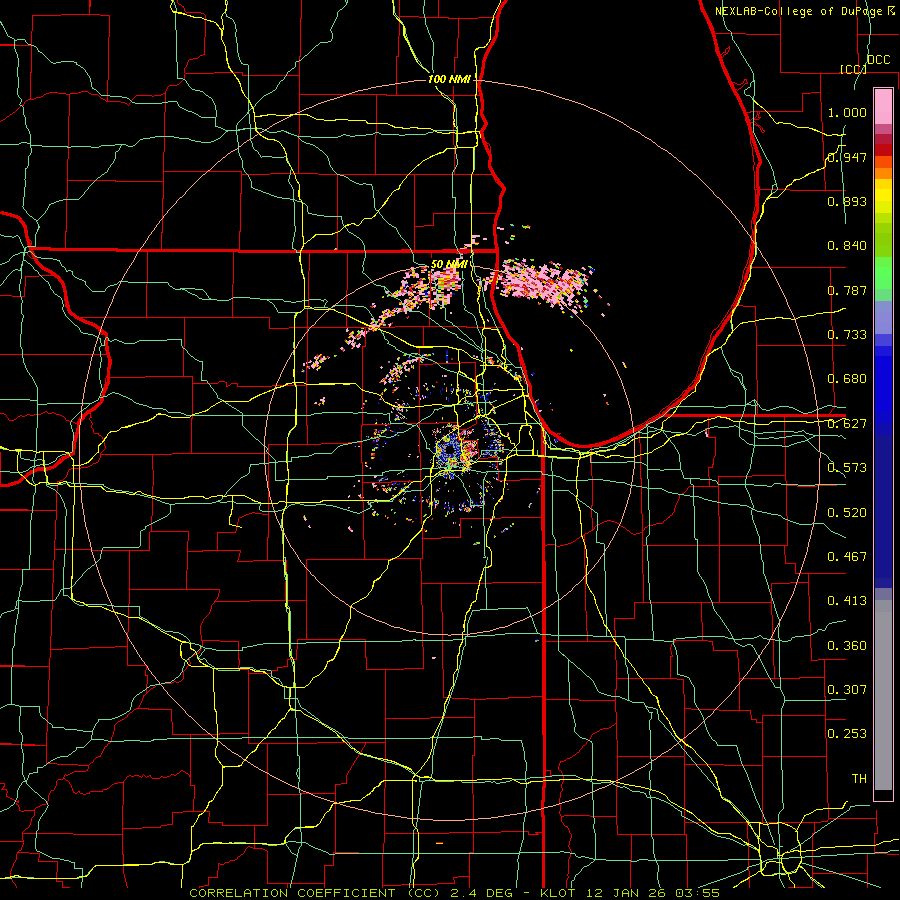Viewport: 900px width, 900px height.
Task: Pick the pink segment of the color bar
Action: click(883, 106)
